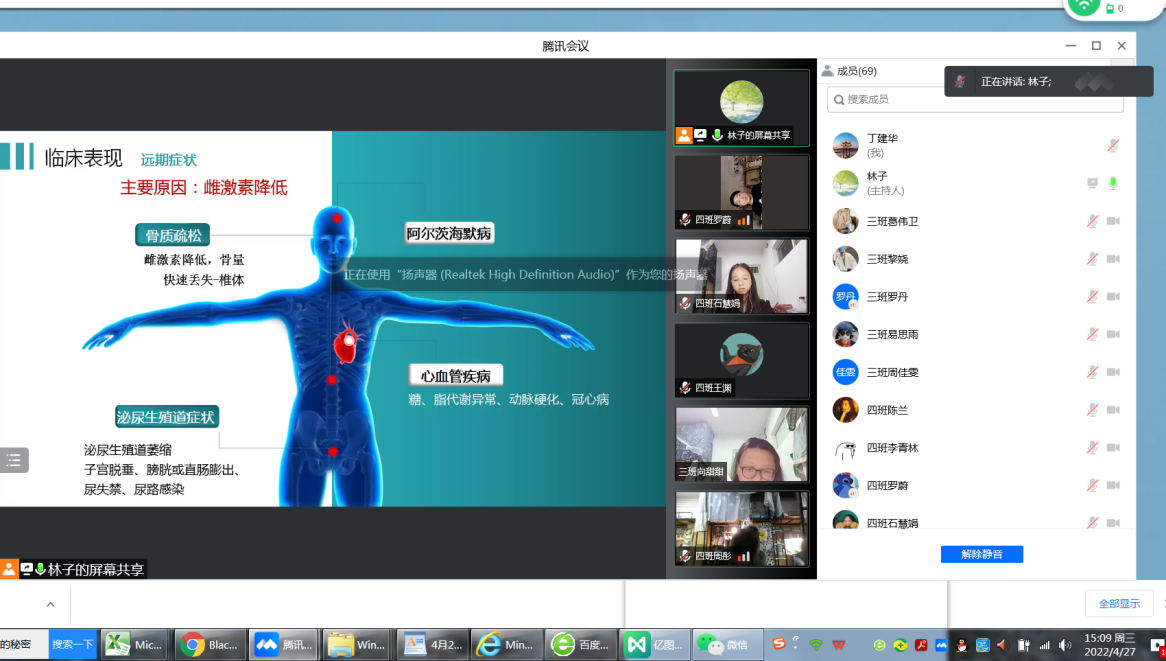Select 四班石慧娟 video thumbnail
This screenshot has width=1166, height=661.
(x=741, y=276)
